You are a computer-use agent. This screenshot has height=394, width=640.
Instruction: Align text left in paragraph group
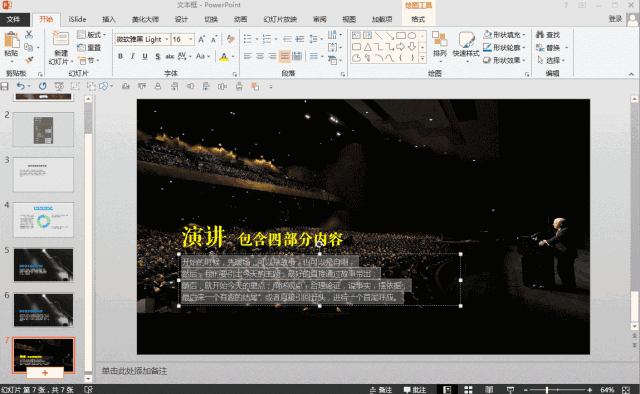[248, 56]
